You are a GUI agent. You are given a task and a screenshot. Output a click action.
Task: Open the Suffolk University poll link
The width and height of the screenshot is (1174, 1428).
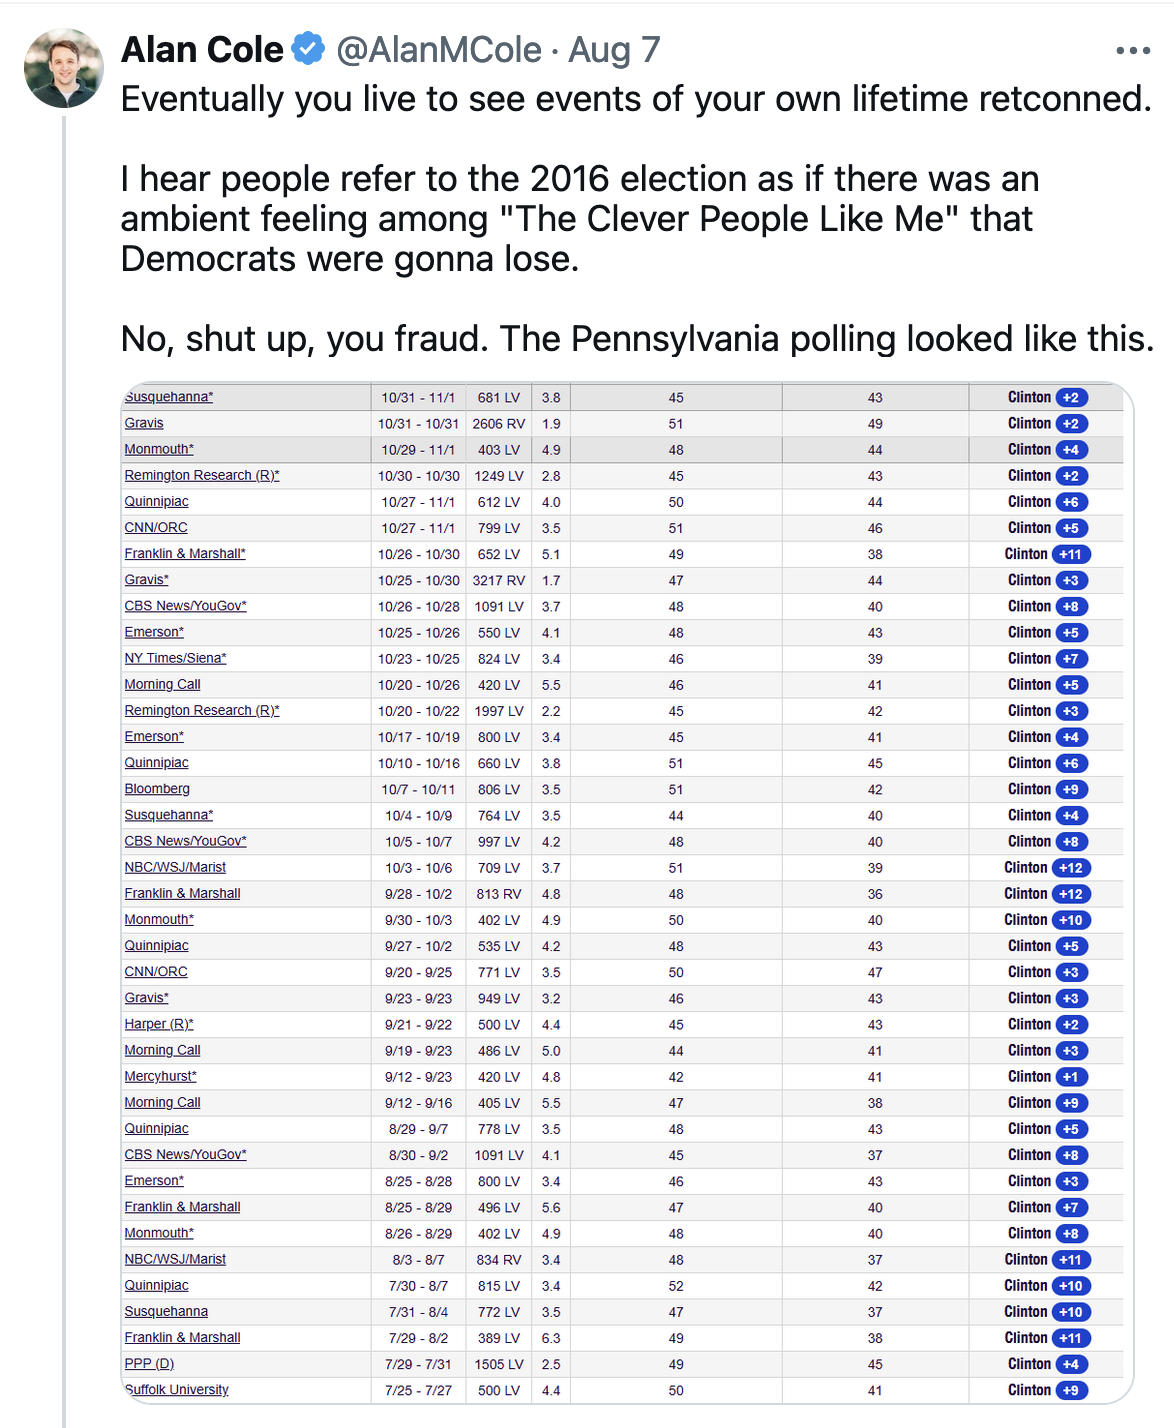click(x=177, y=1390)
